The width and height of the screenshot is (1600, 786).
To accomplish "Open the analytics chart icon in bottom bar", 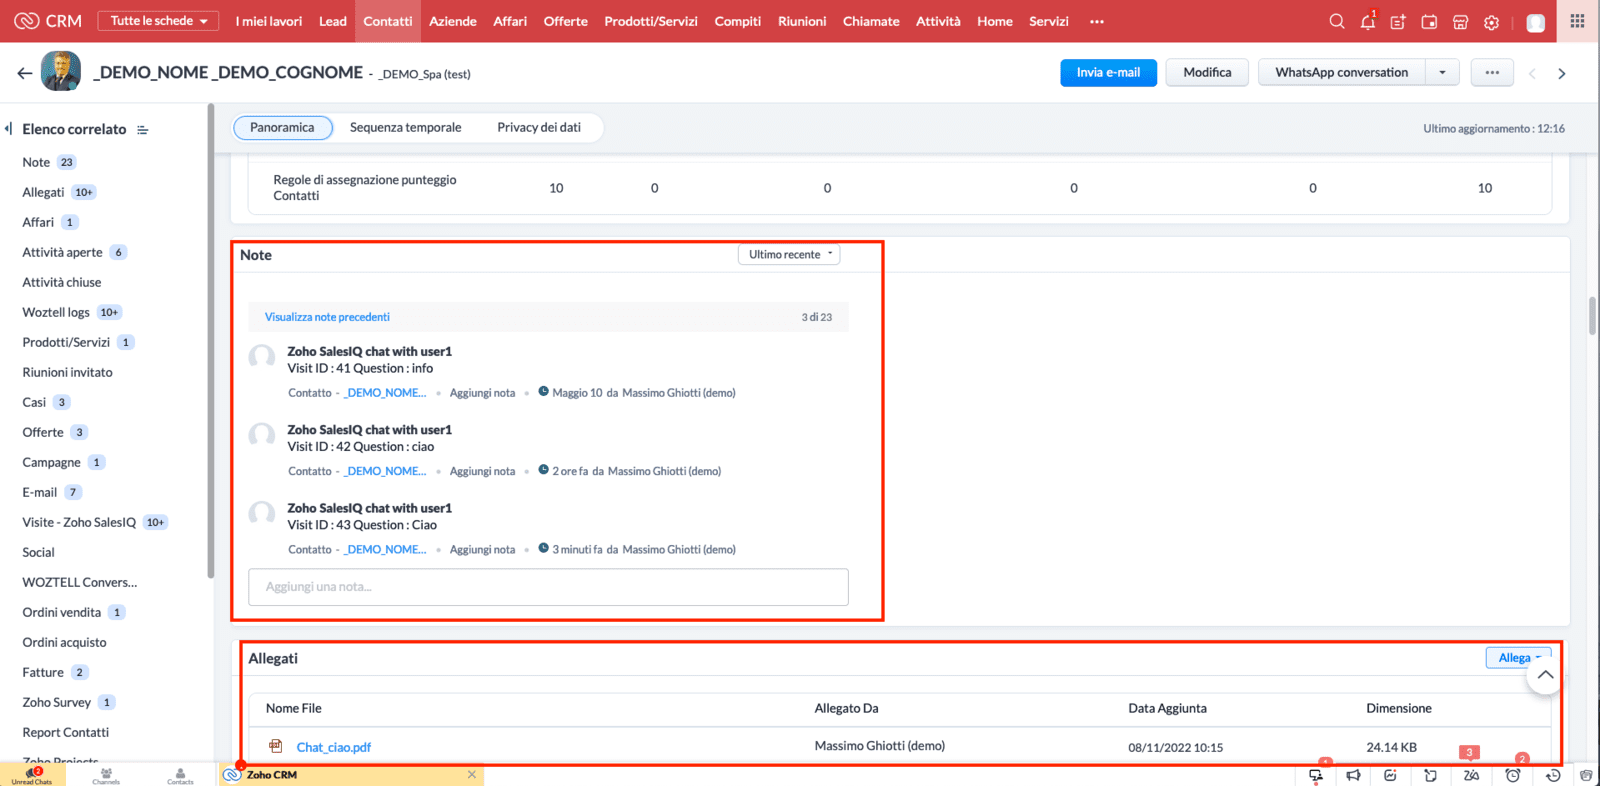I will point(1390,775).
